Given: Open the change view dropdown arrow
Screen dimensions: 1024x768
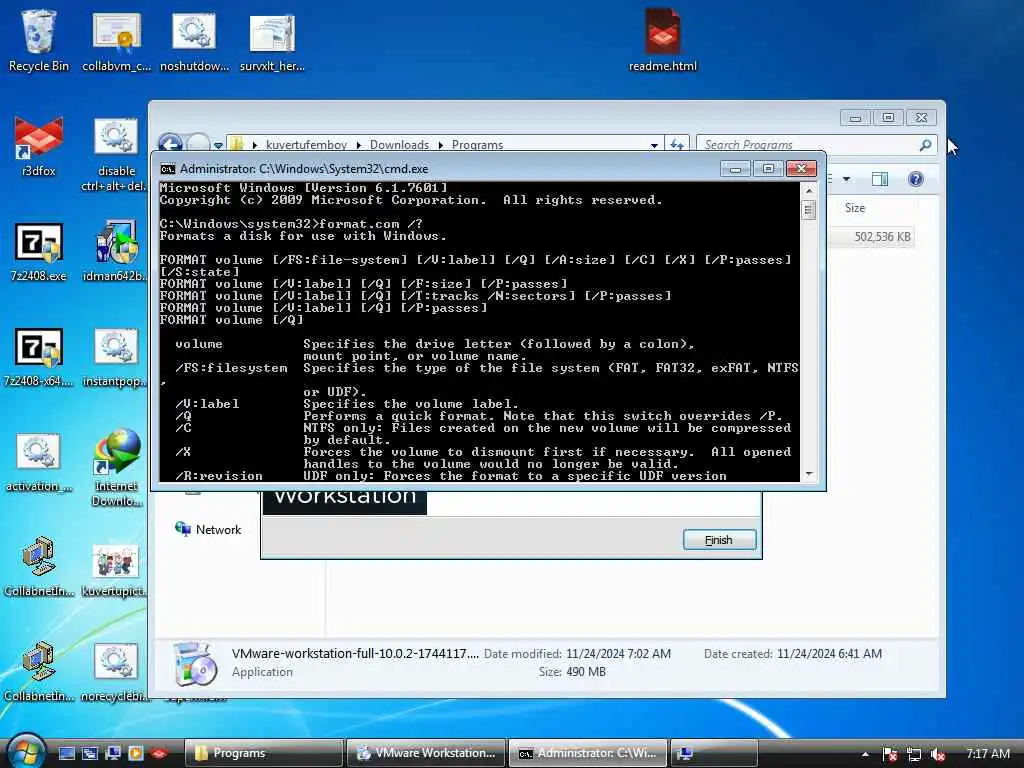Looking at the screenshot, I should pos(846,179).
